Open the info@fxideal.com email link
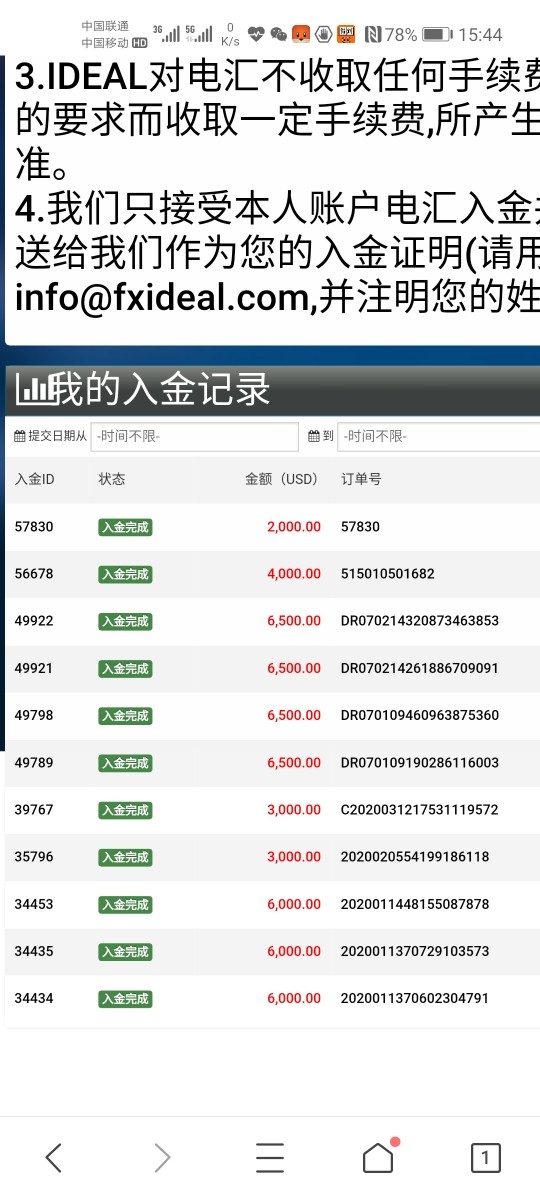The image size is (540, 1200). click(159, 299)
